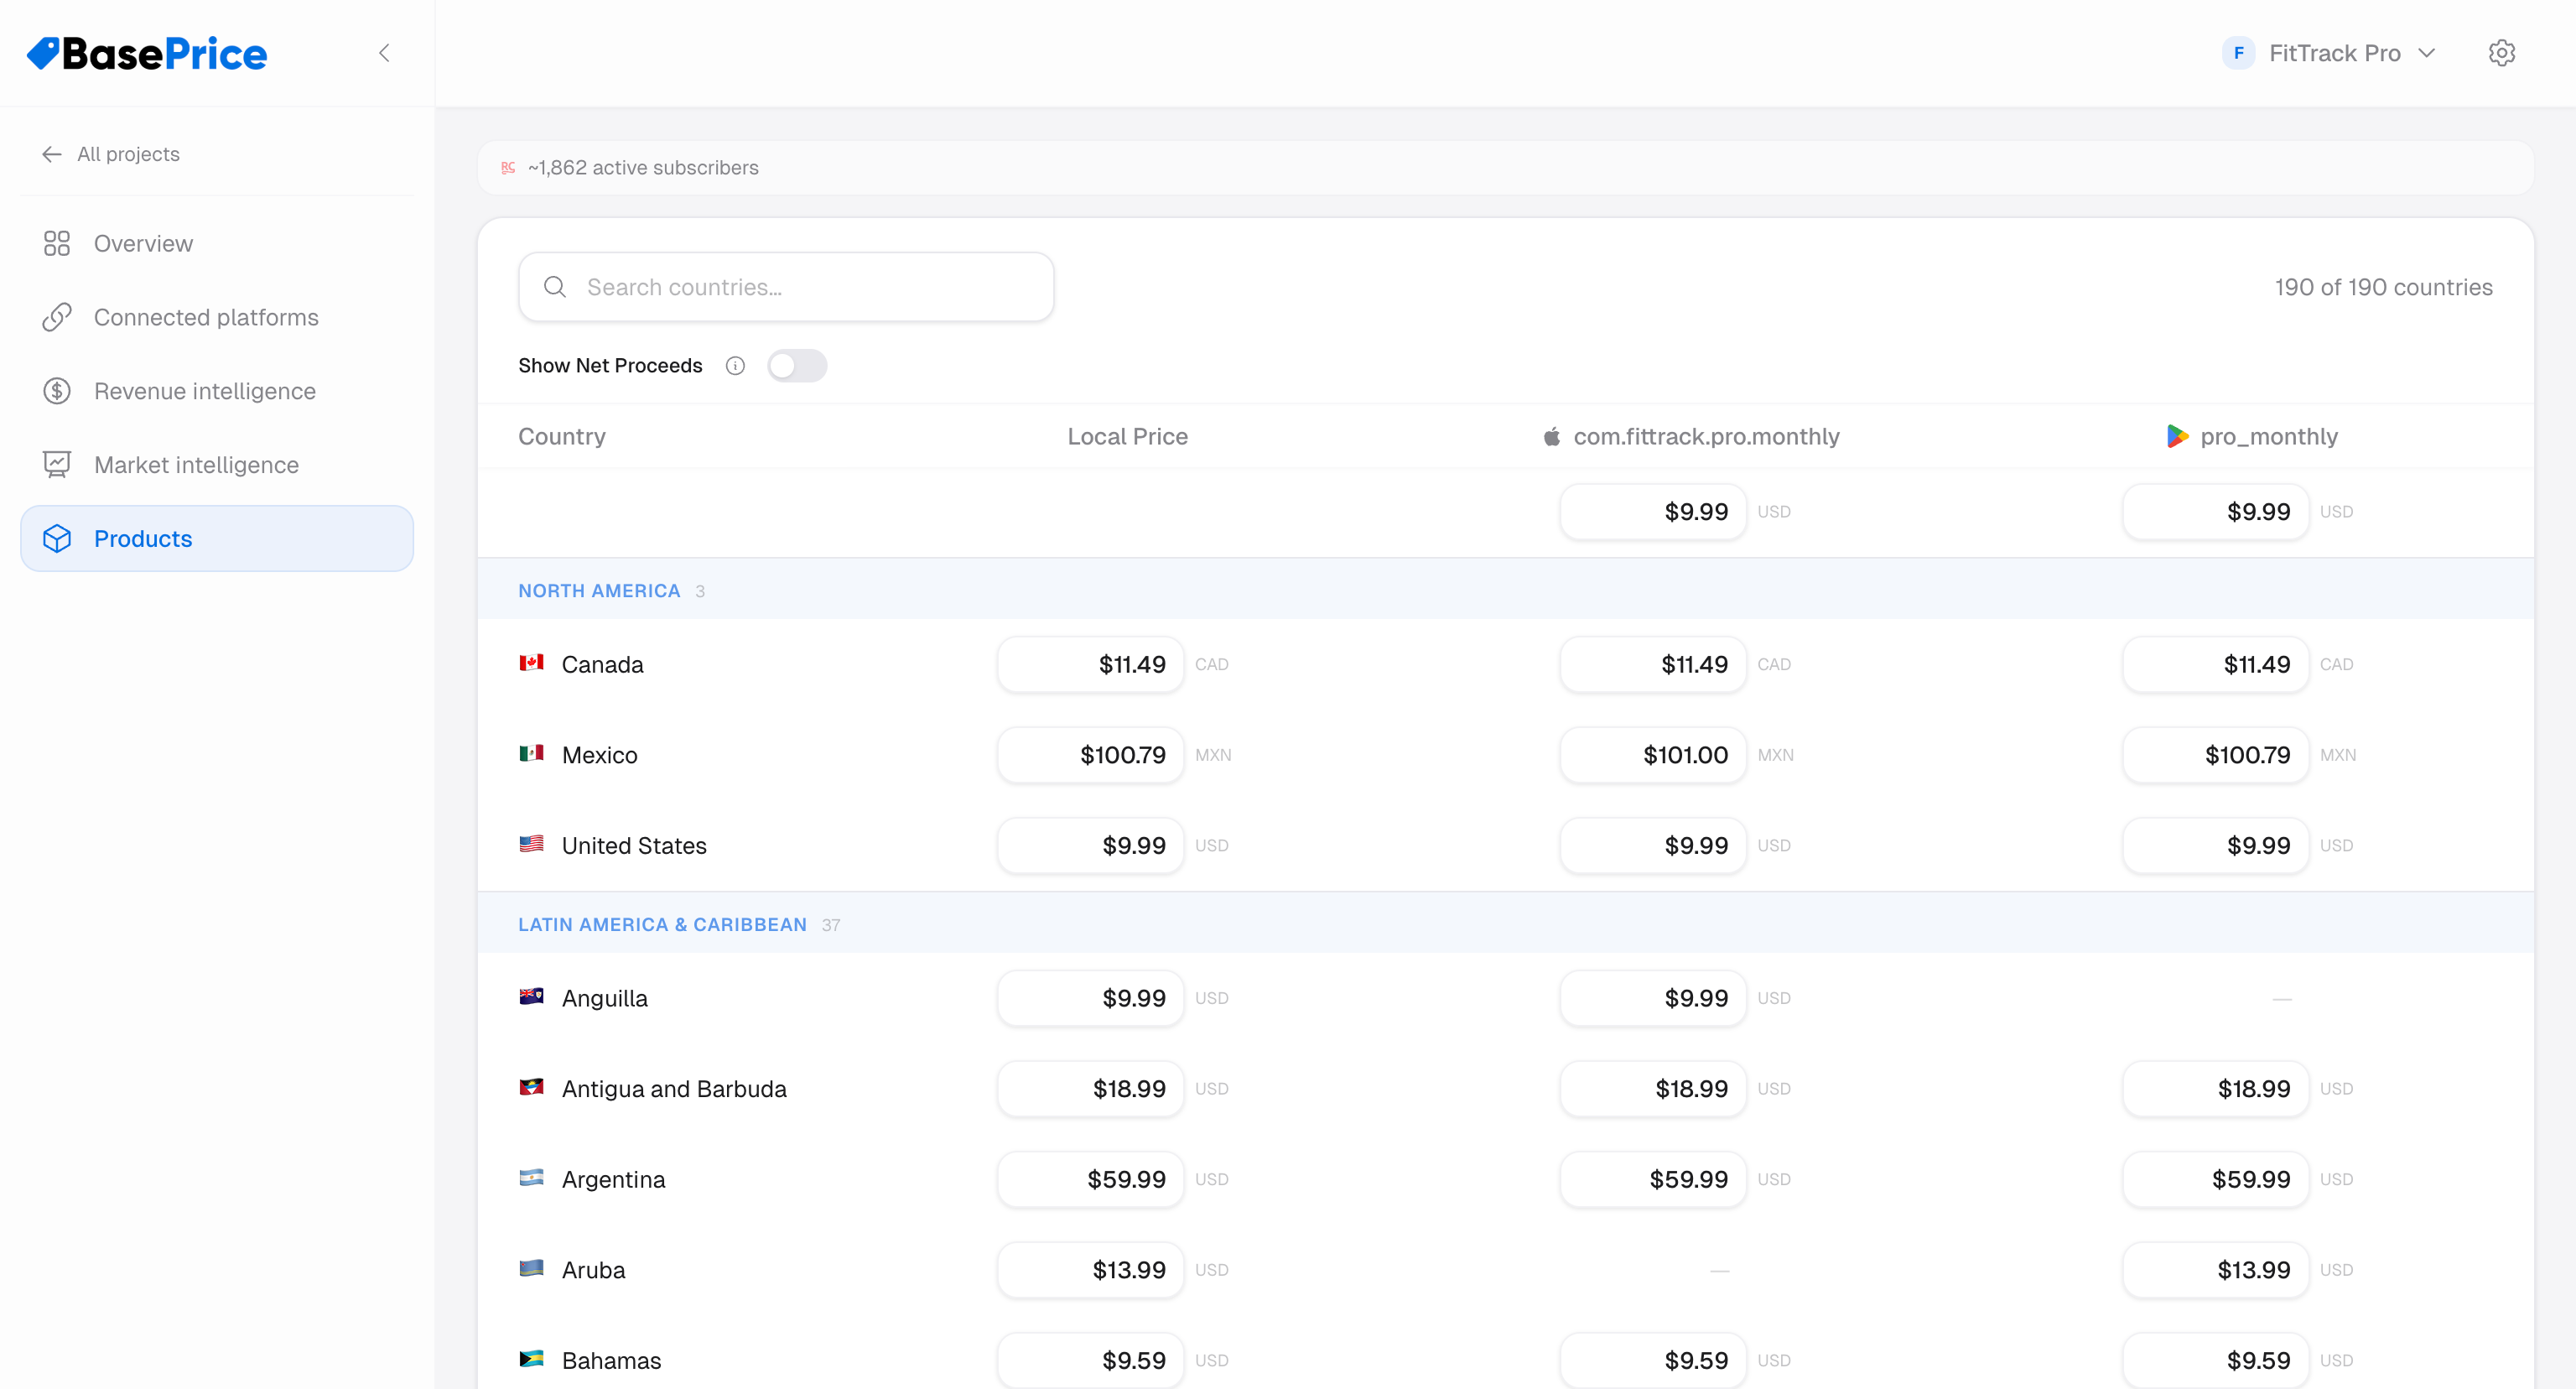Open the FitTrack Pro project dropdown
Viewport: 2576px width, 1389px height.
2329,53
